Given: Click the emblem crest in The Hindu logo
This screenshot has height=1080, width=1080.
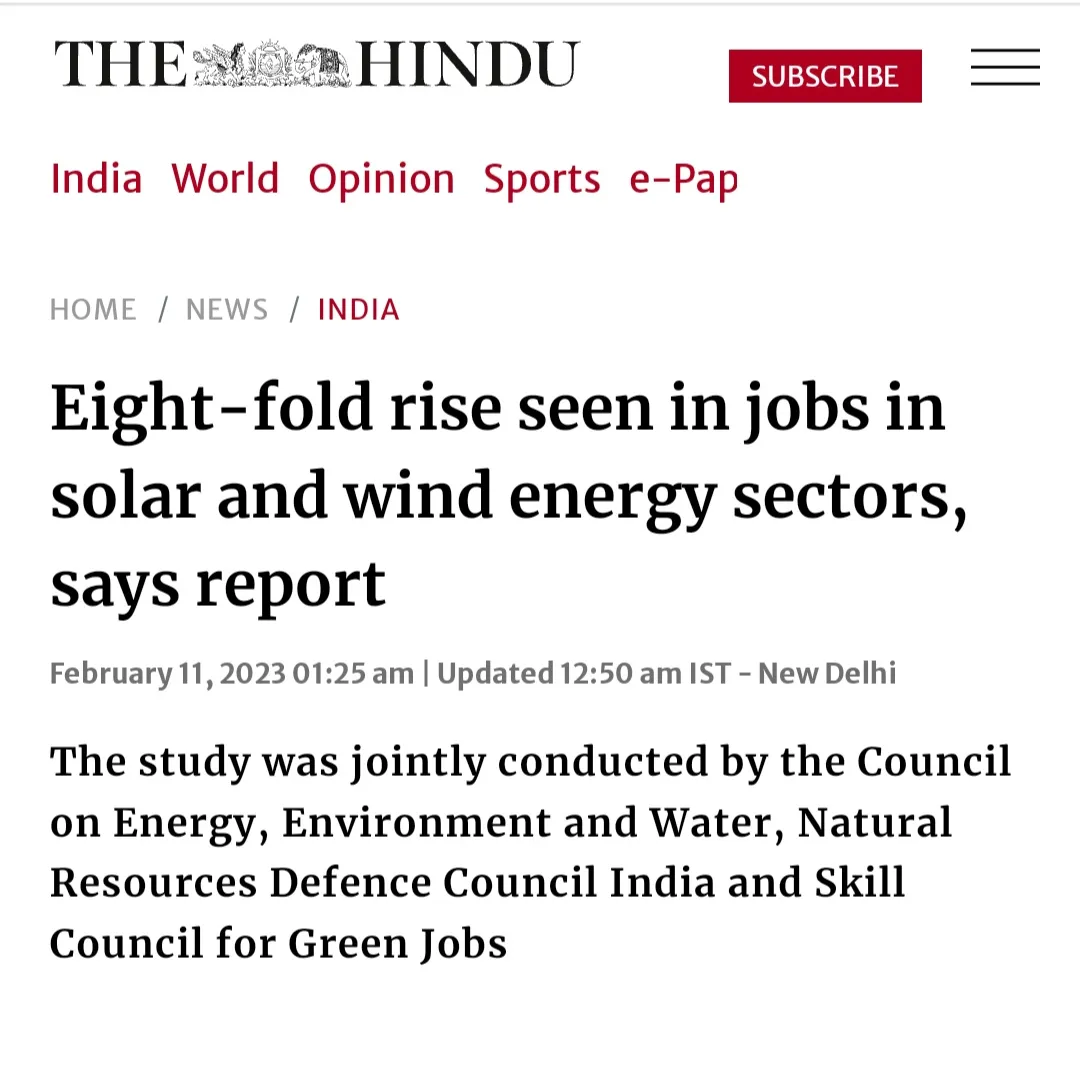Looking at the screenshot, I should point(271,64).
